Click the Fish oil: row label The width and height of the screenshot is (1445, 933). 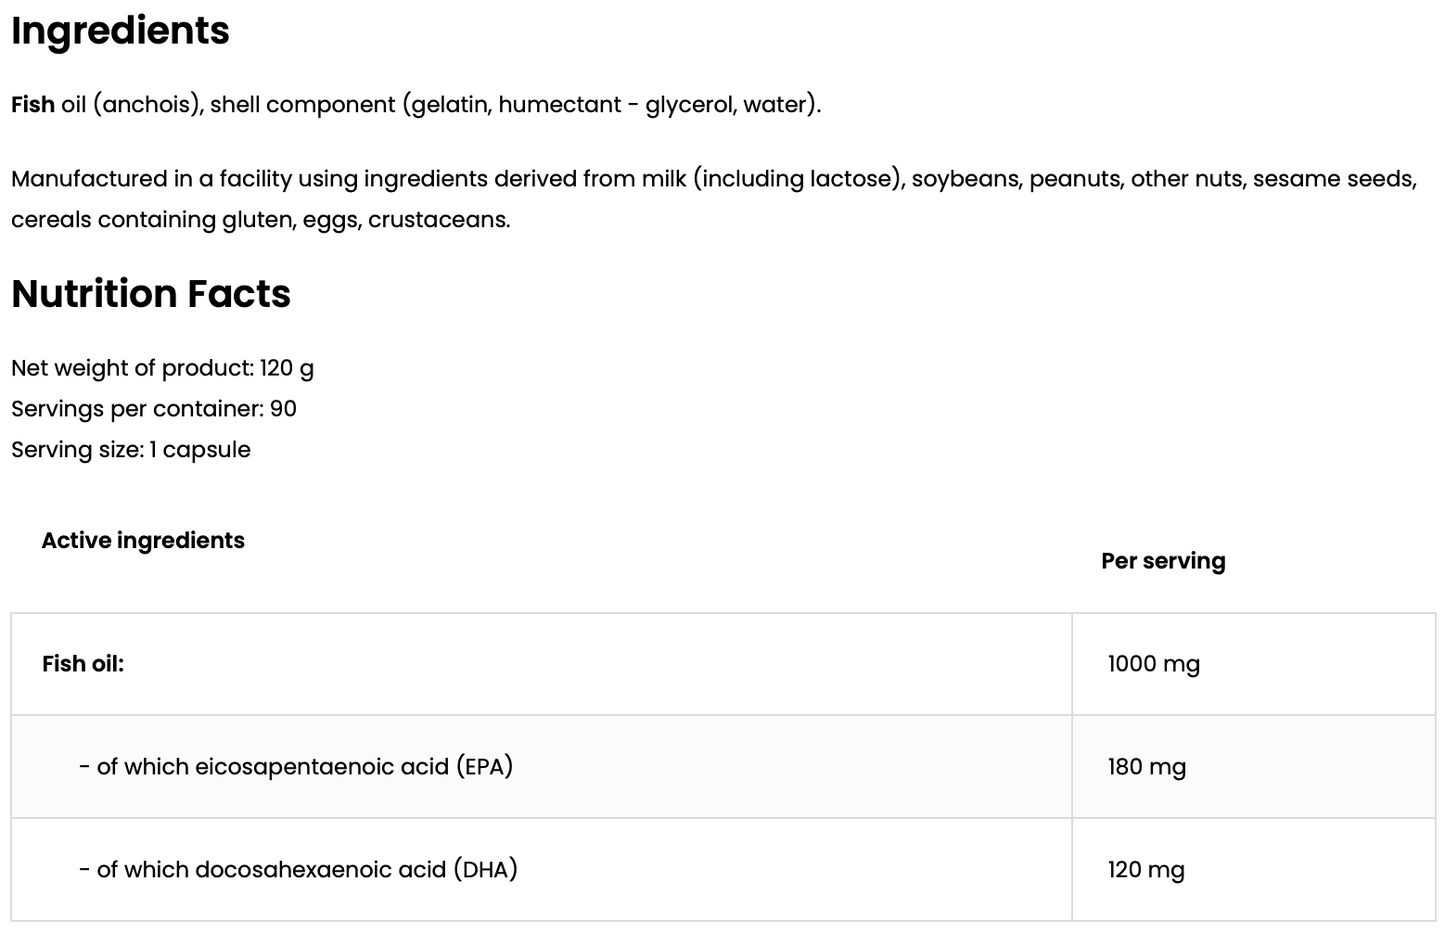click(83, 664)
